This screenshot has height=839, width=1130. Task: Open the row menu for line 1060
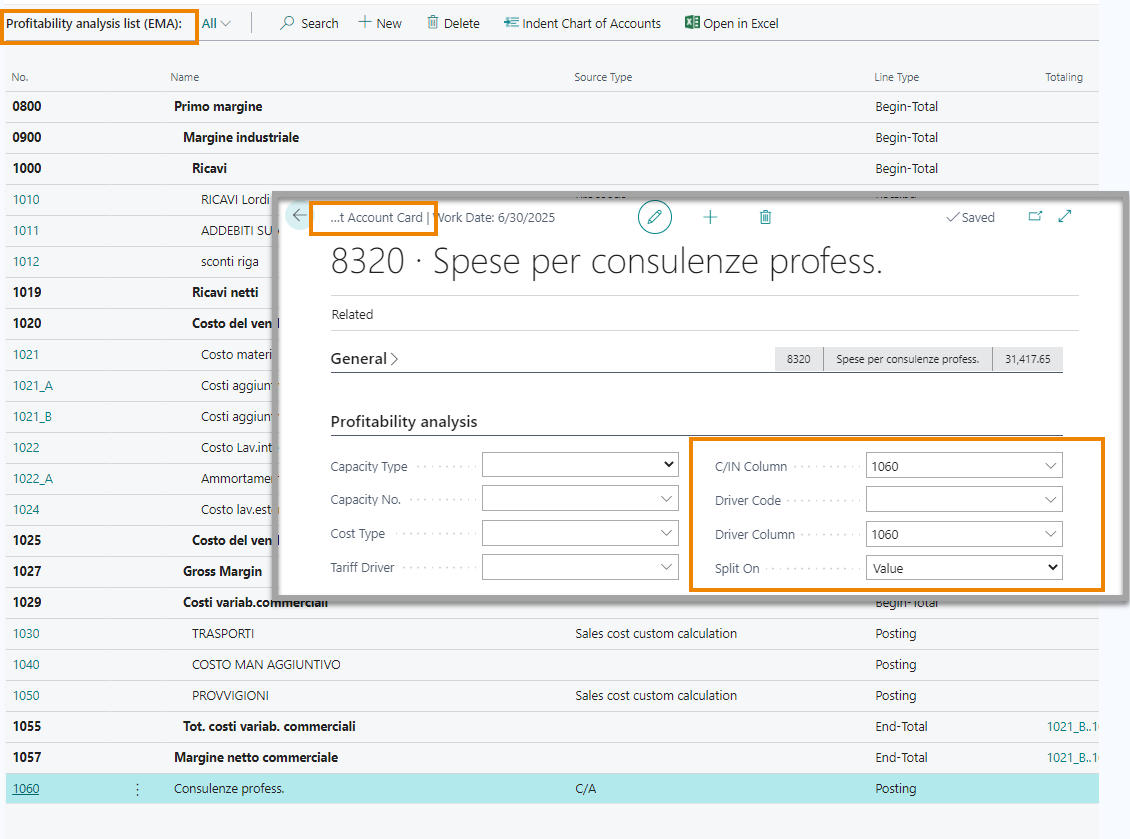[137, 789]
